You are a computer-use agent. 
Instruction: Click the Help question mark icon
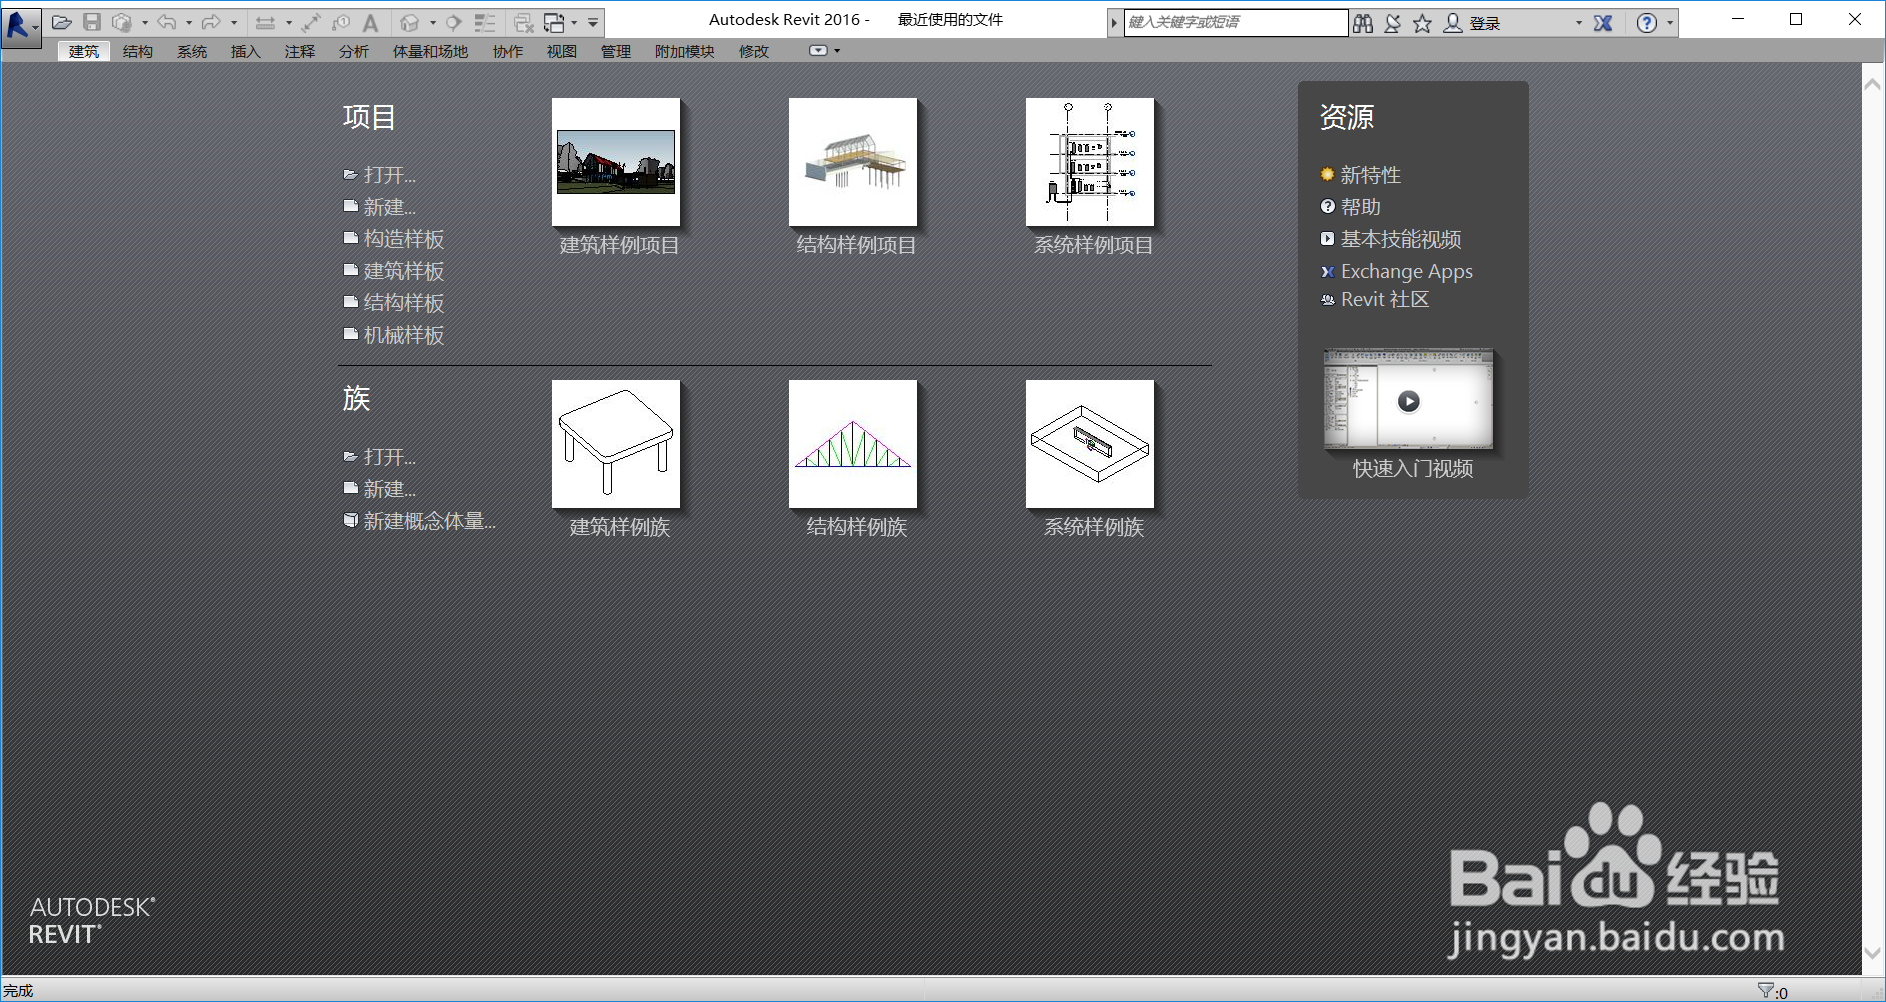[1647, 23]
